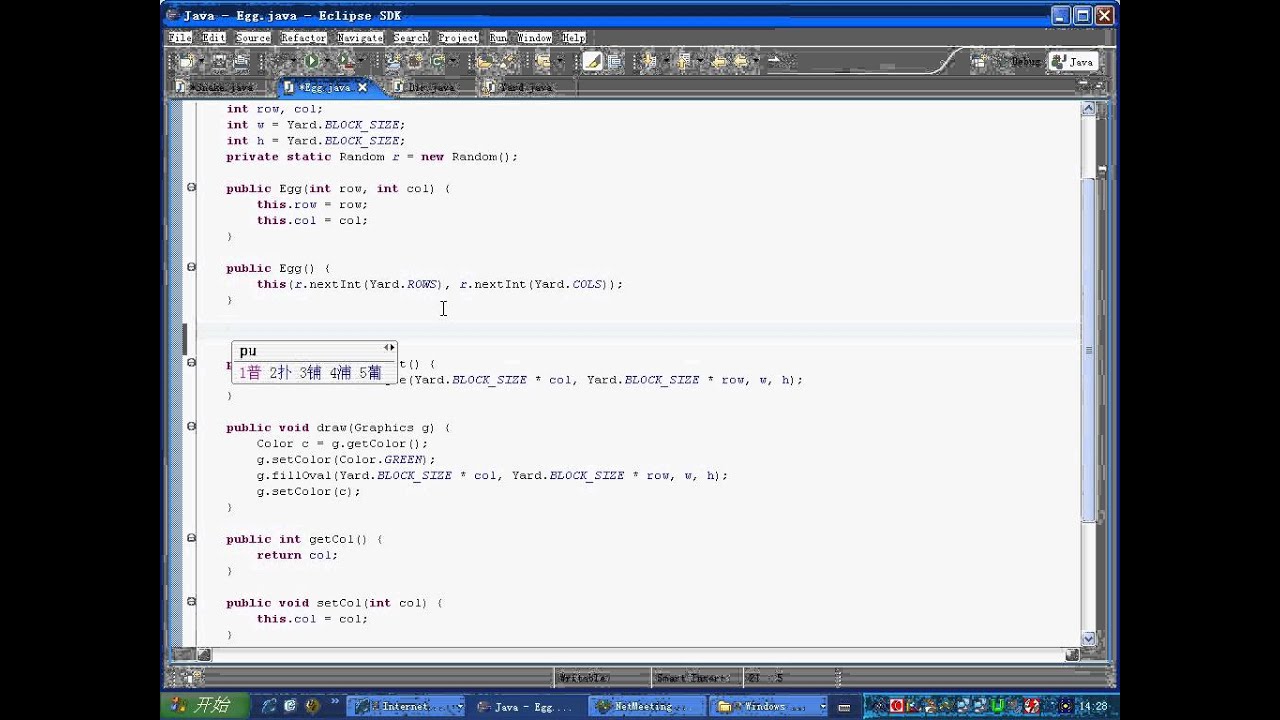
Task: Click the horizontal scrollbar right arrow
Action: click(1072, 654)
